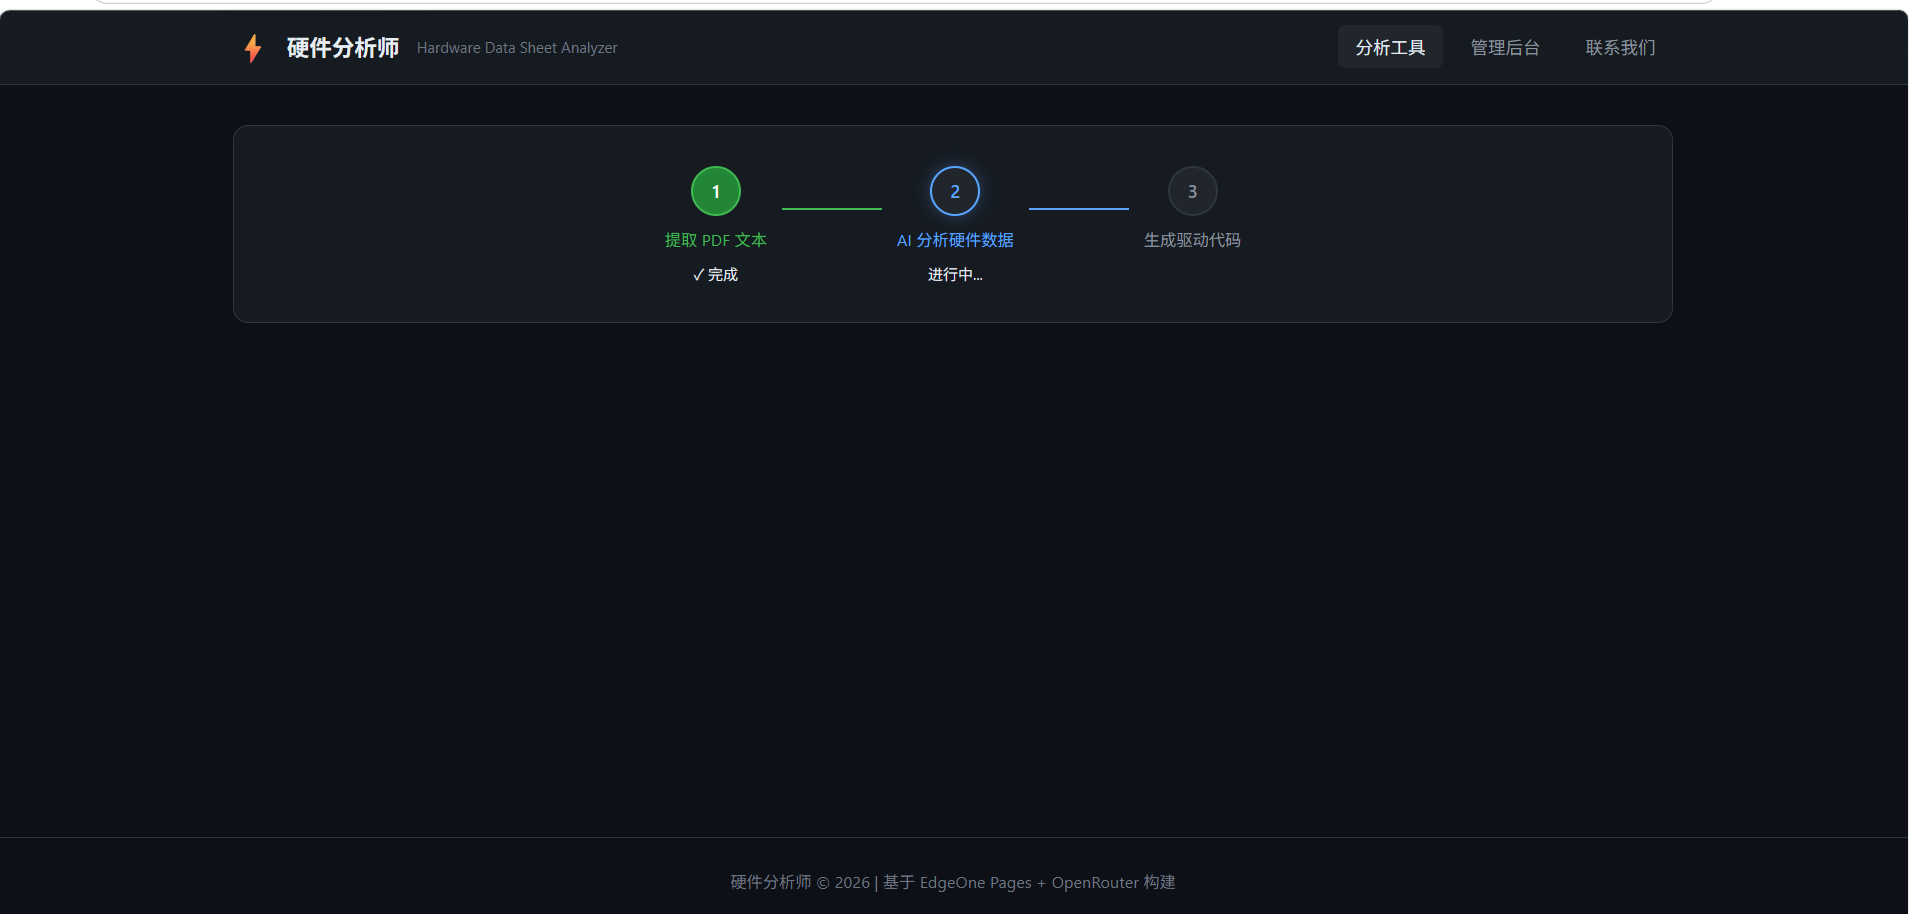Click the 完成 status under step 1
The width and height of the screenshot is (1912, 914).
pos(723,275)
